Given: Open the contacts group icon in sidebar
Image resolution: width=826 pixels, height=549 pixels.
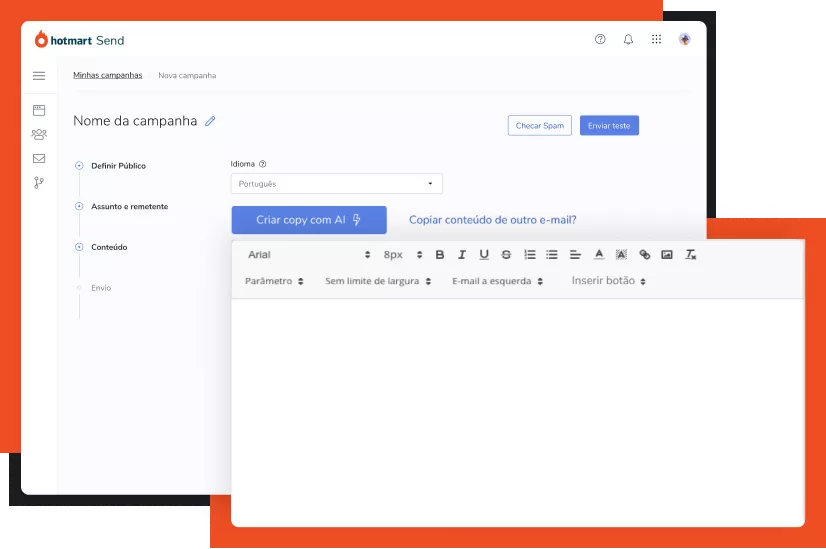Looking at the screenshot, I should tap(39, 134).
